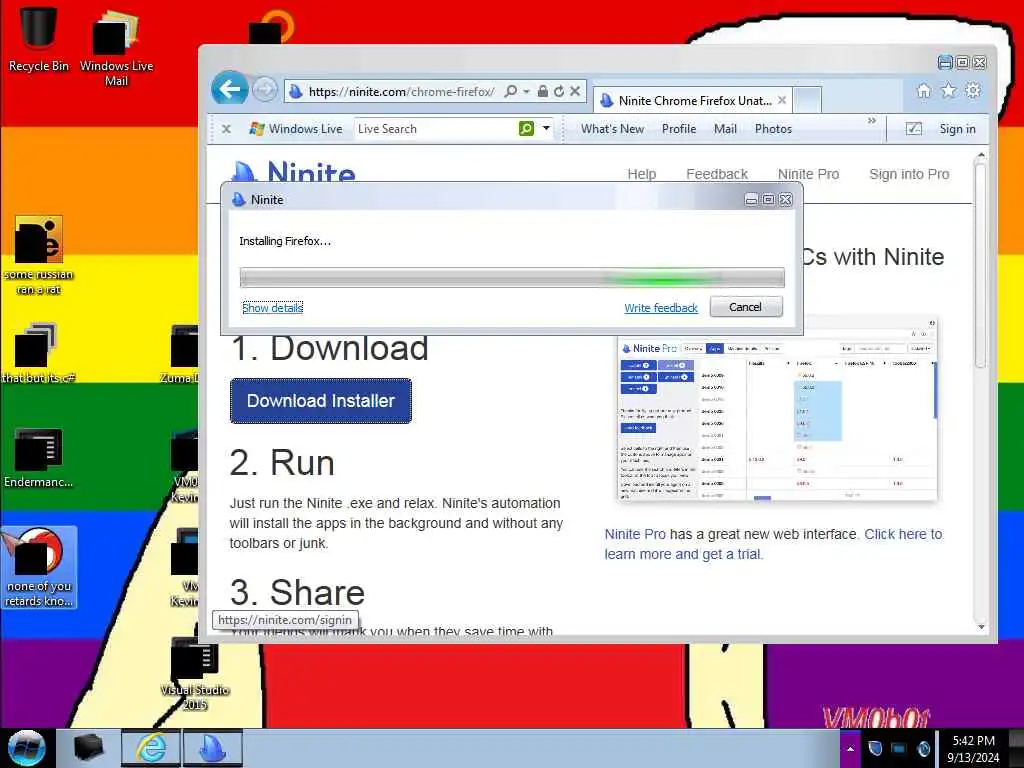Click the green Live Search button
This screenshot has height=768, width=1024.
pos(526,129)
